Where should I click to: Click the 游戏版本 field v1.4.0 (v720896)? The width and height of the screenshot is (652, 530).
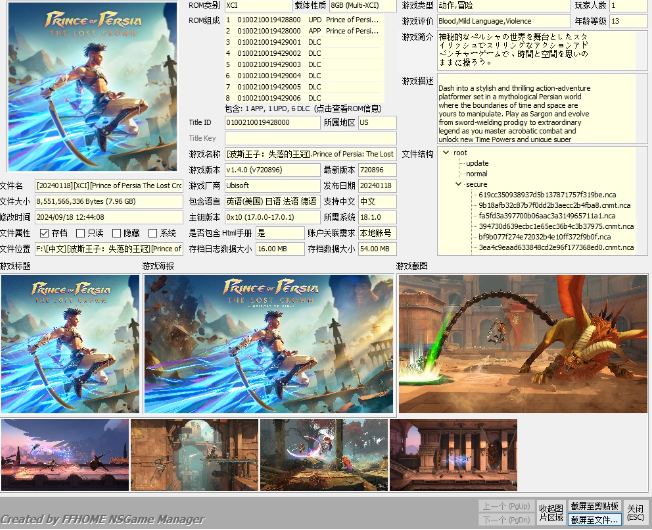[273, 170]
